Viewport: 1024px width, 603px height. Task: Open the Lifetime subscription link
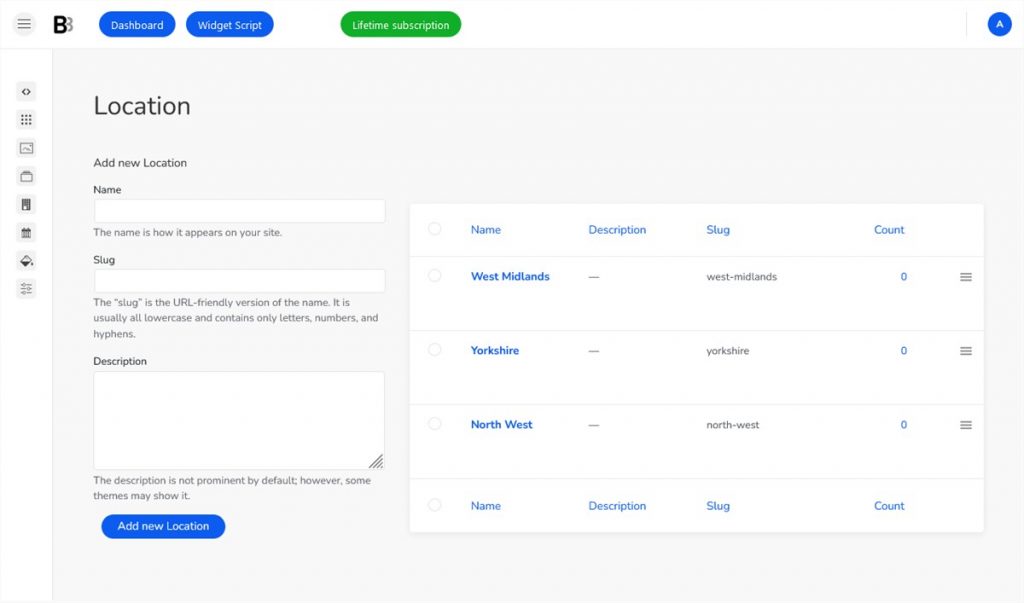(400, 24)
